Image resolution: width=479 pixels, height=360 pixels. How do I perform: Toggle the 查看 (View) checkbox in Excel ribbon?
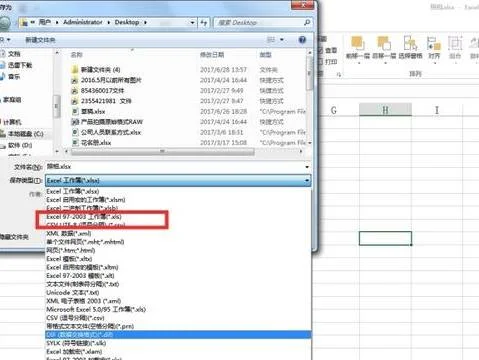pos(320,50)
